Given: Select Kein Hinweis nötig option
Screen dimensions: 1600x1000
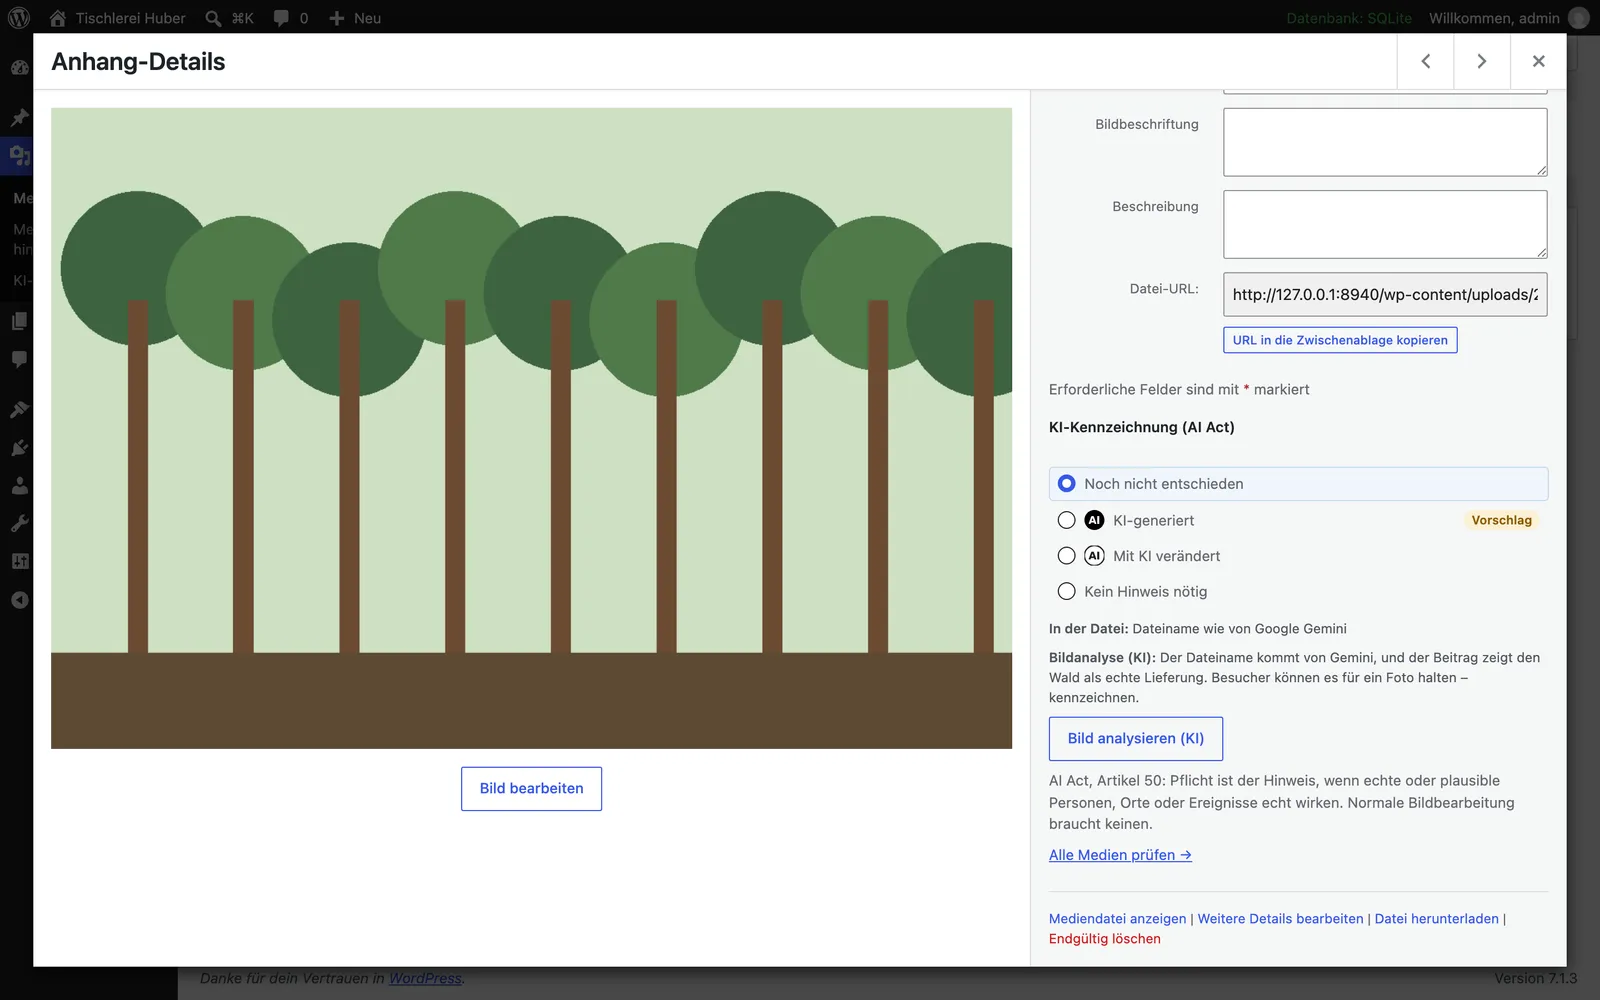Looking at the screenshot, I should pos(1067,592).
